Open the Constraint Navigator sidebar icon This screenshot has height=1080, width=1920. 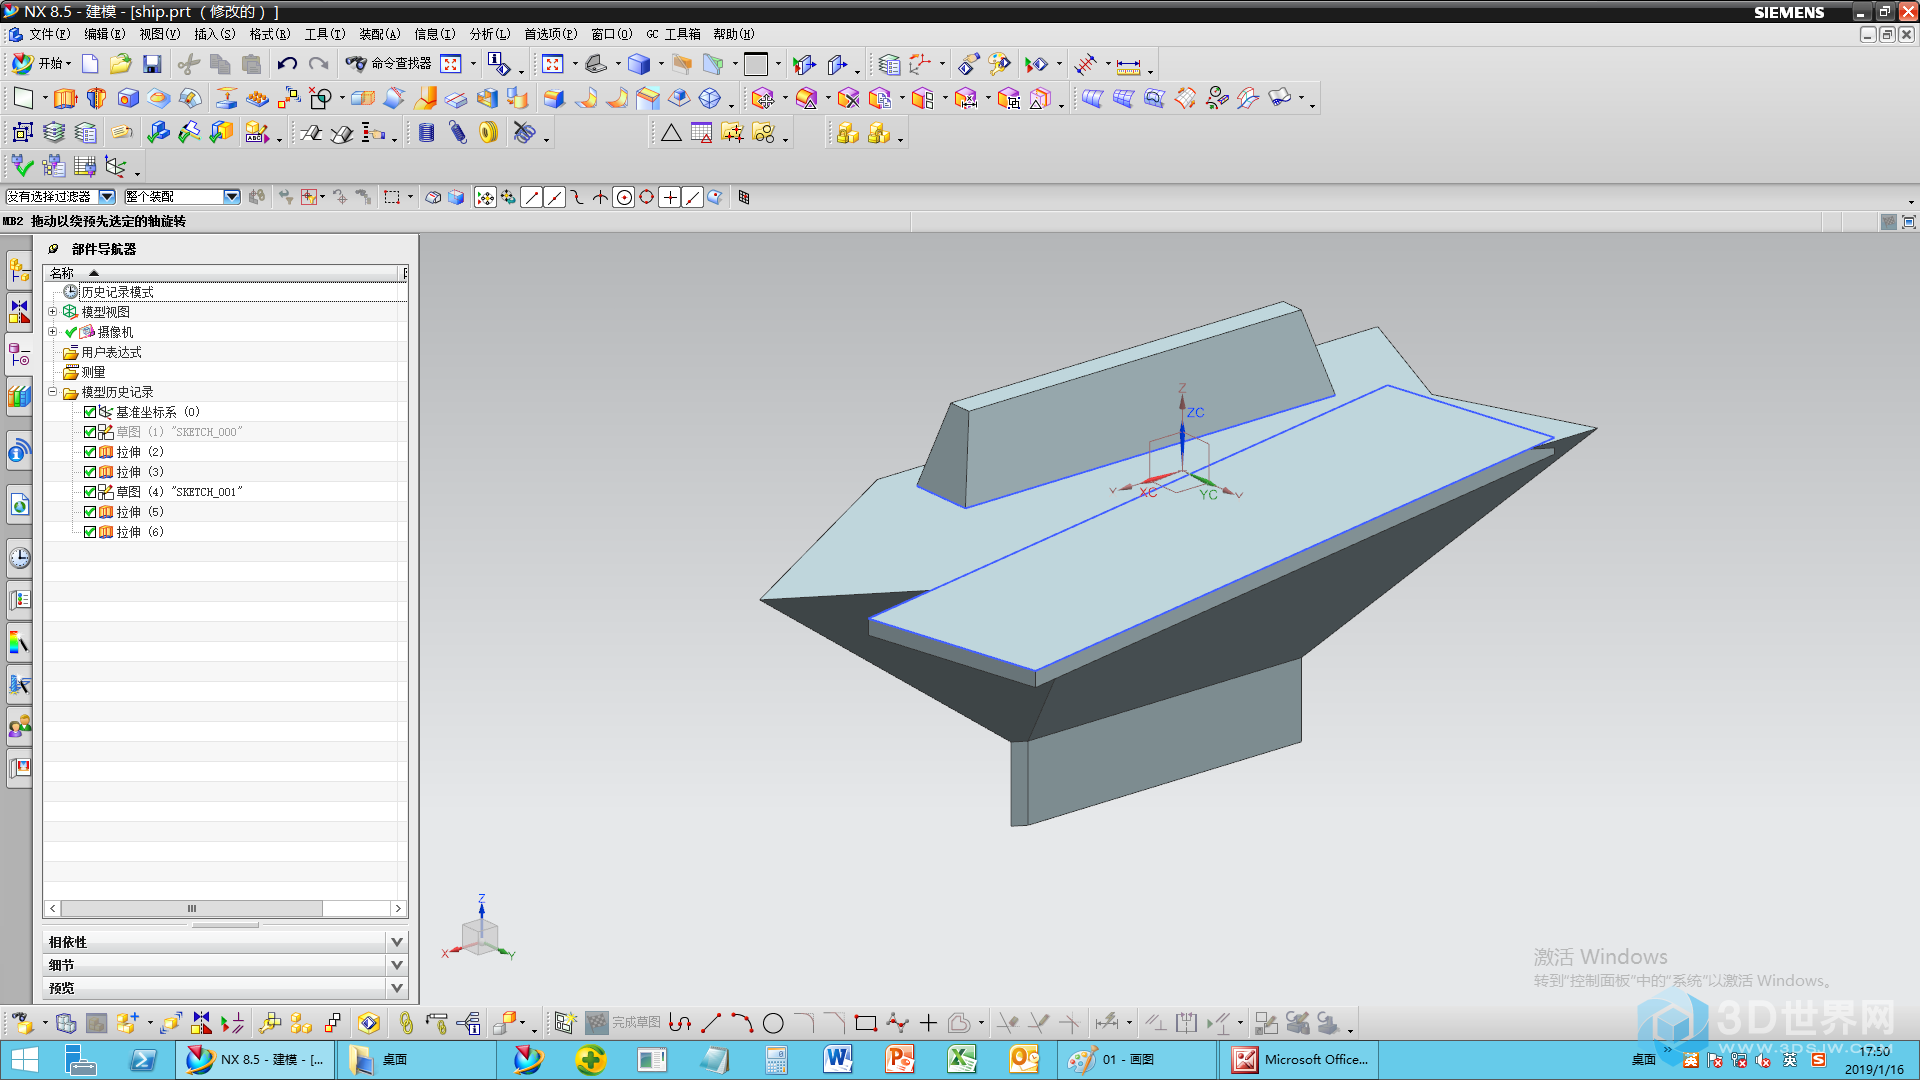coord(19,312)
